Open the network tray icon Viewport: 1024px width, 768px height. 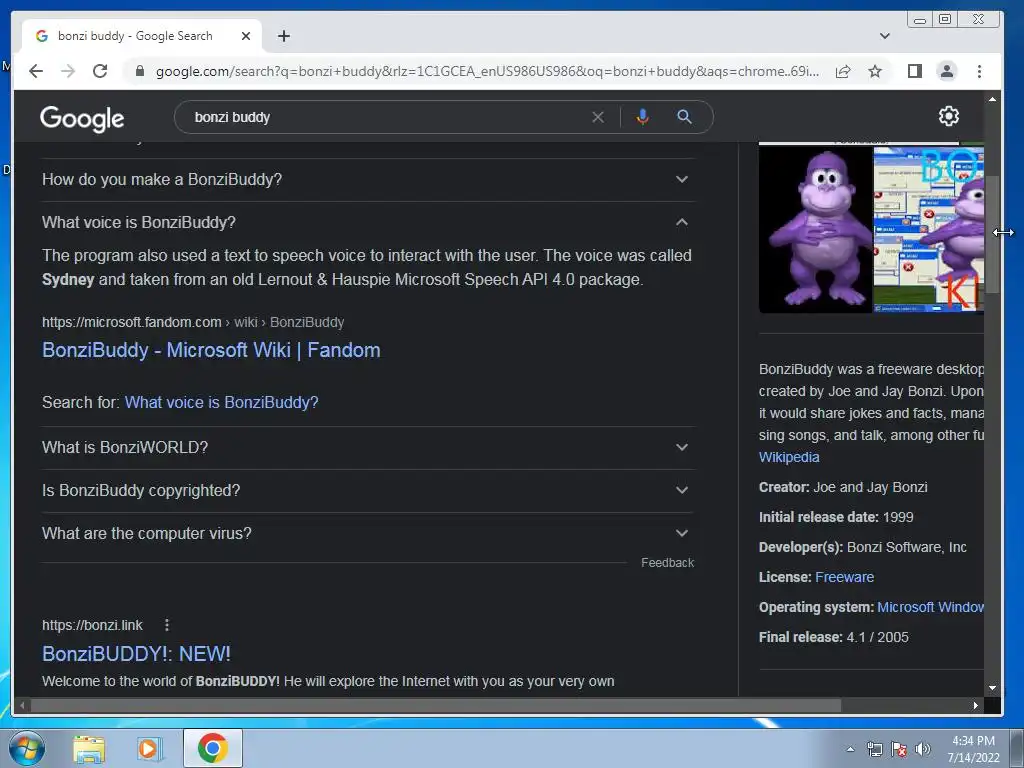click(x=874, y=750)
